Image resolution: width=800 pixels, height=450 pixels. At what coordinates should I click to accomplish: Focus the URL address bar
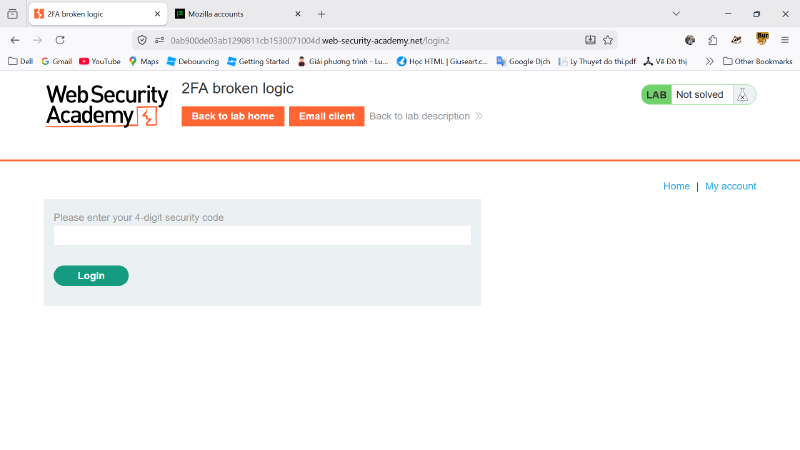[375, 40]
